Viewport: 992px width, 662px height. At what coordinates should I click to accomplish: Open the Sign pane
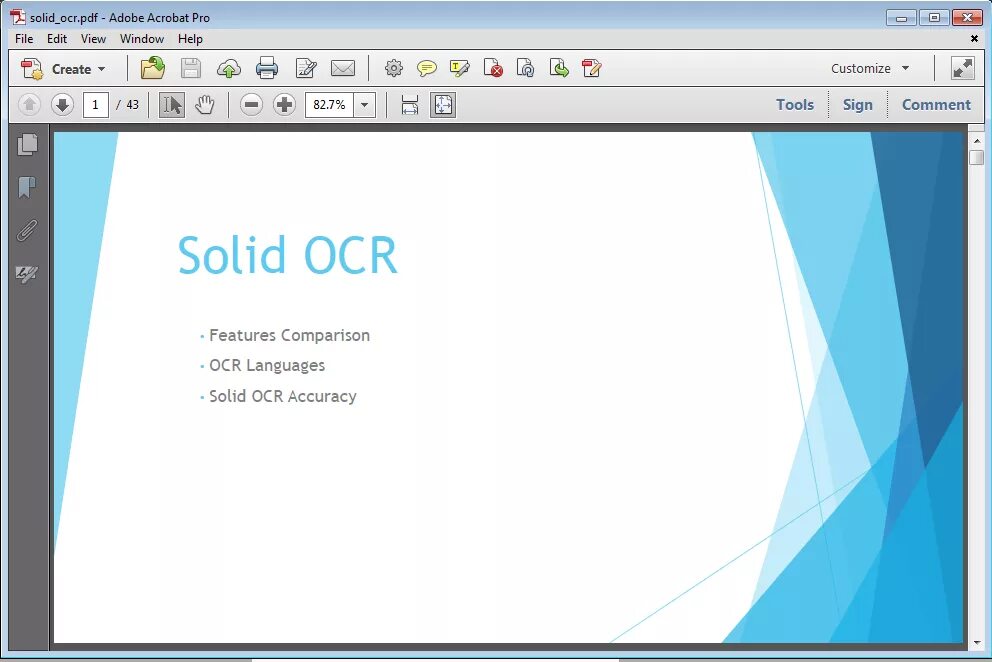point(857,104)
